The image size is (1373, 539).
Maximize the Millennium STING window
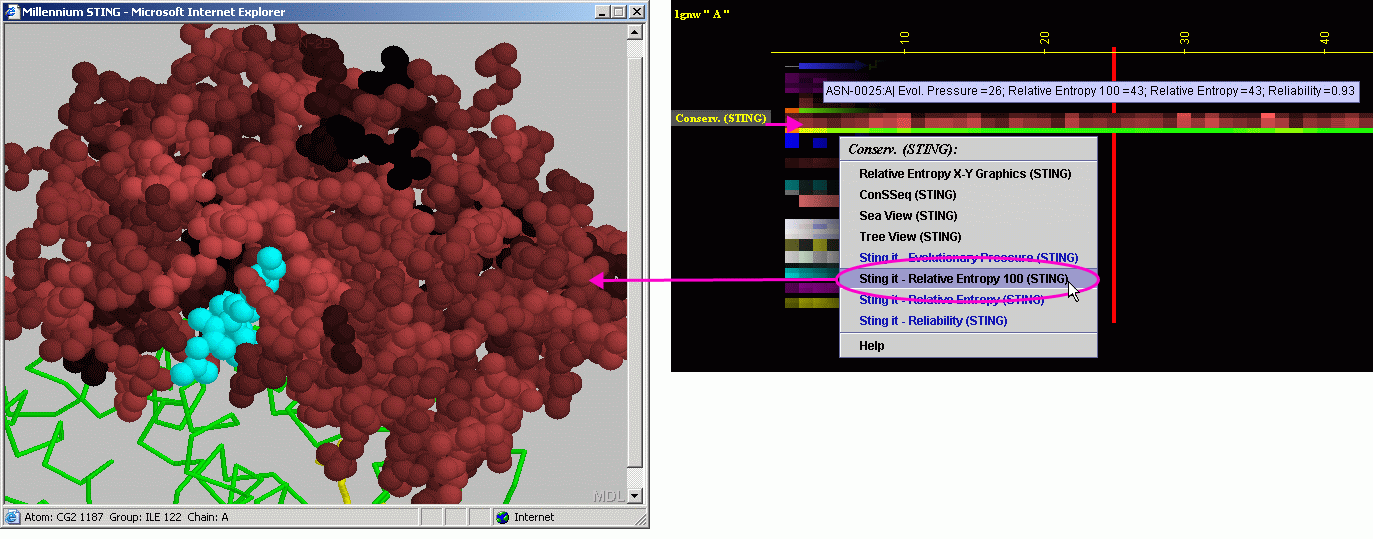pos(617,12)
